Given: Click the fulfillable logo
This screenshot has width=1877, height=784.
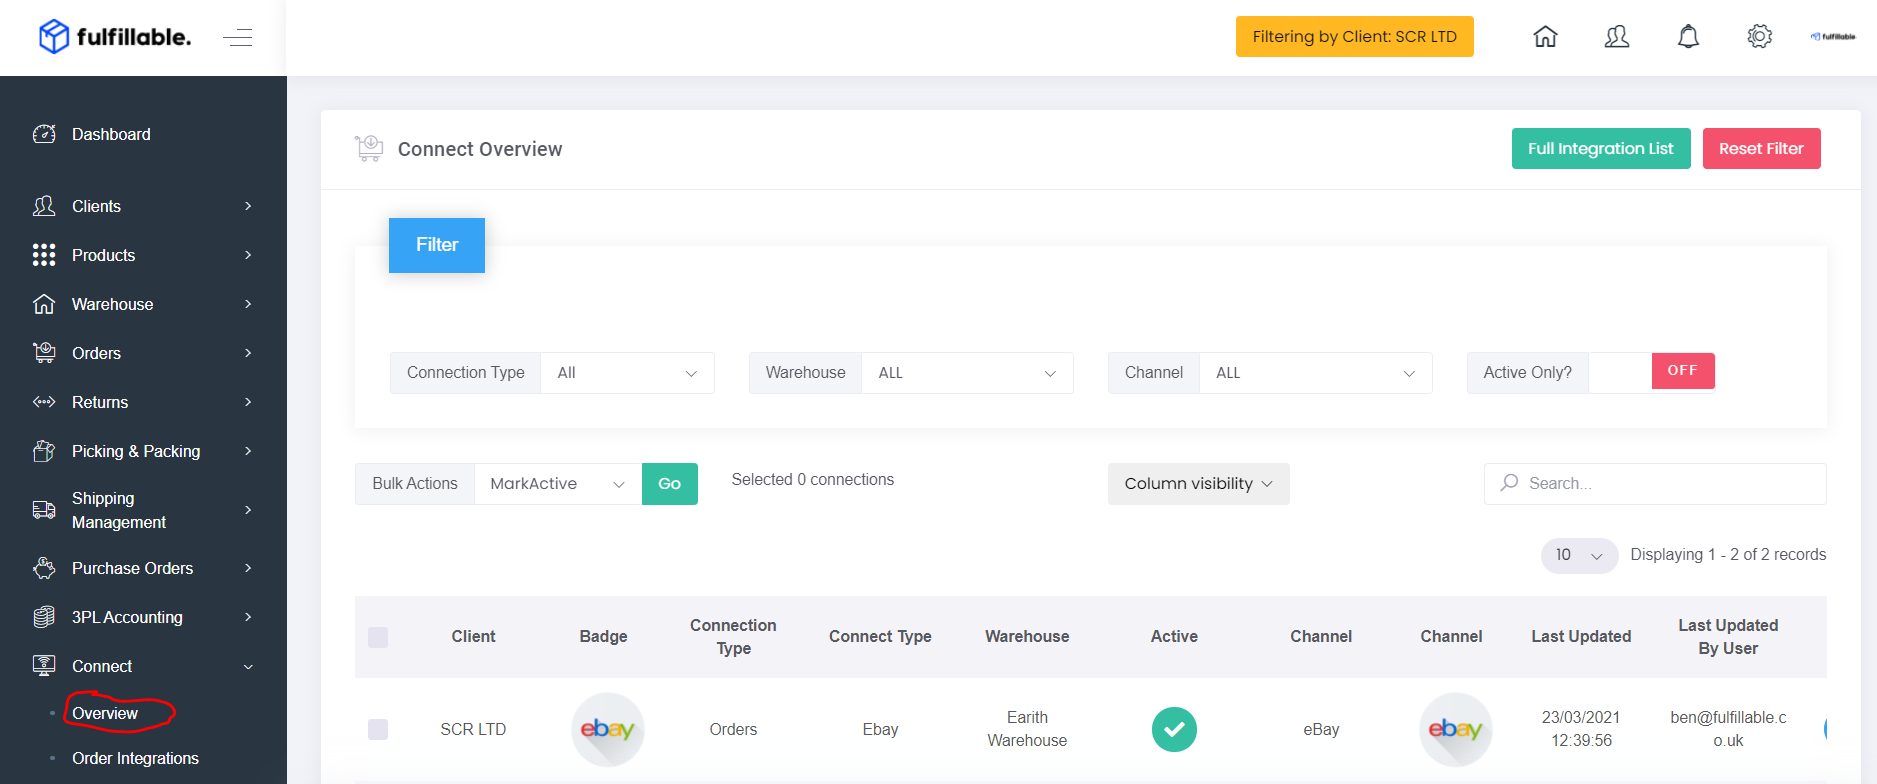Looking at the screenshot, I should tap(114, 37).
